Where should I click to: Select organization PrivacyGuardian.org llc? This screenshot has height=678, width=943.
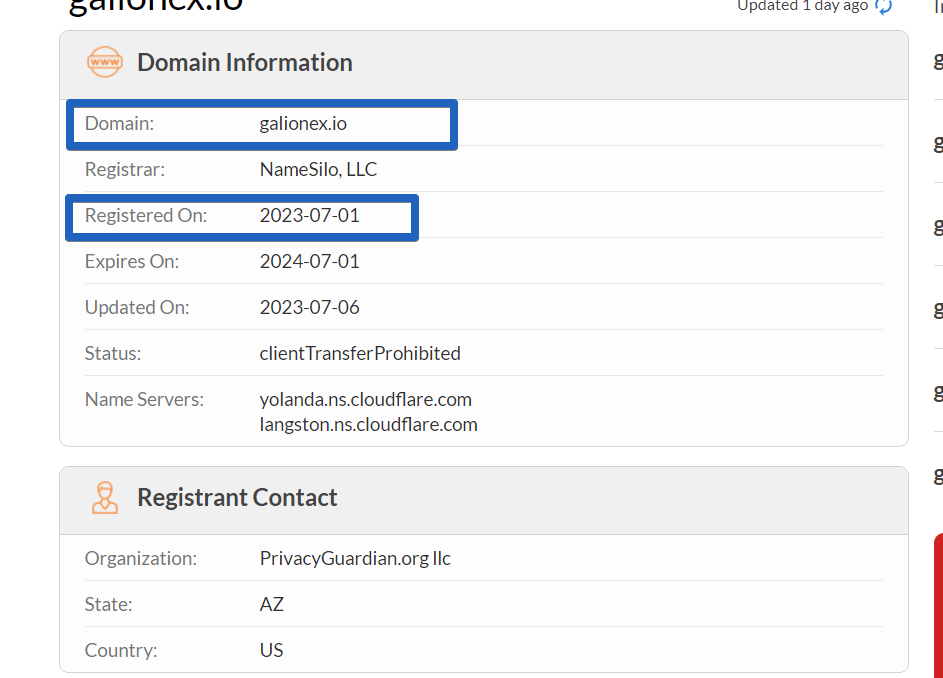(355, 558)
